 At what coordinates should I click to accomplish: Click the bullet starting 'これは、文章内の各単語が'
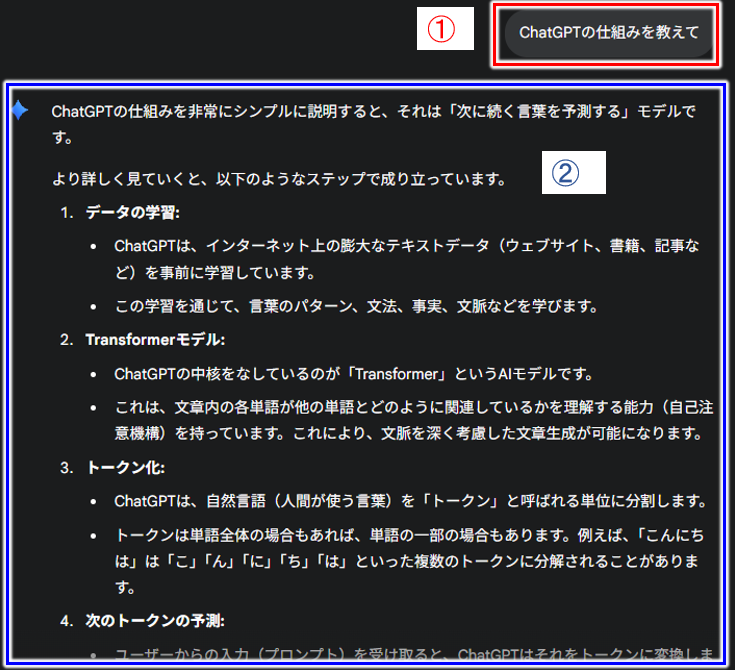coord(414,420)
